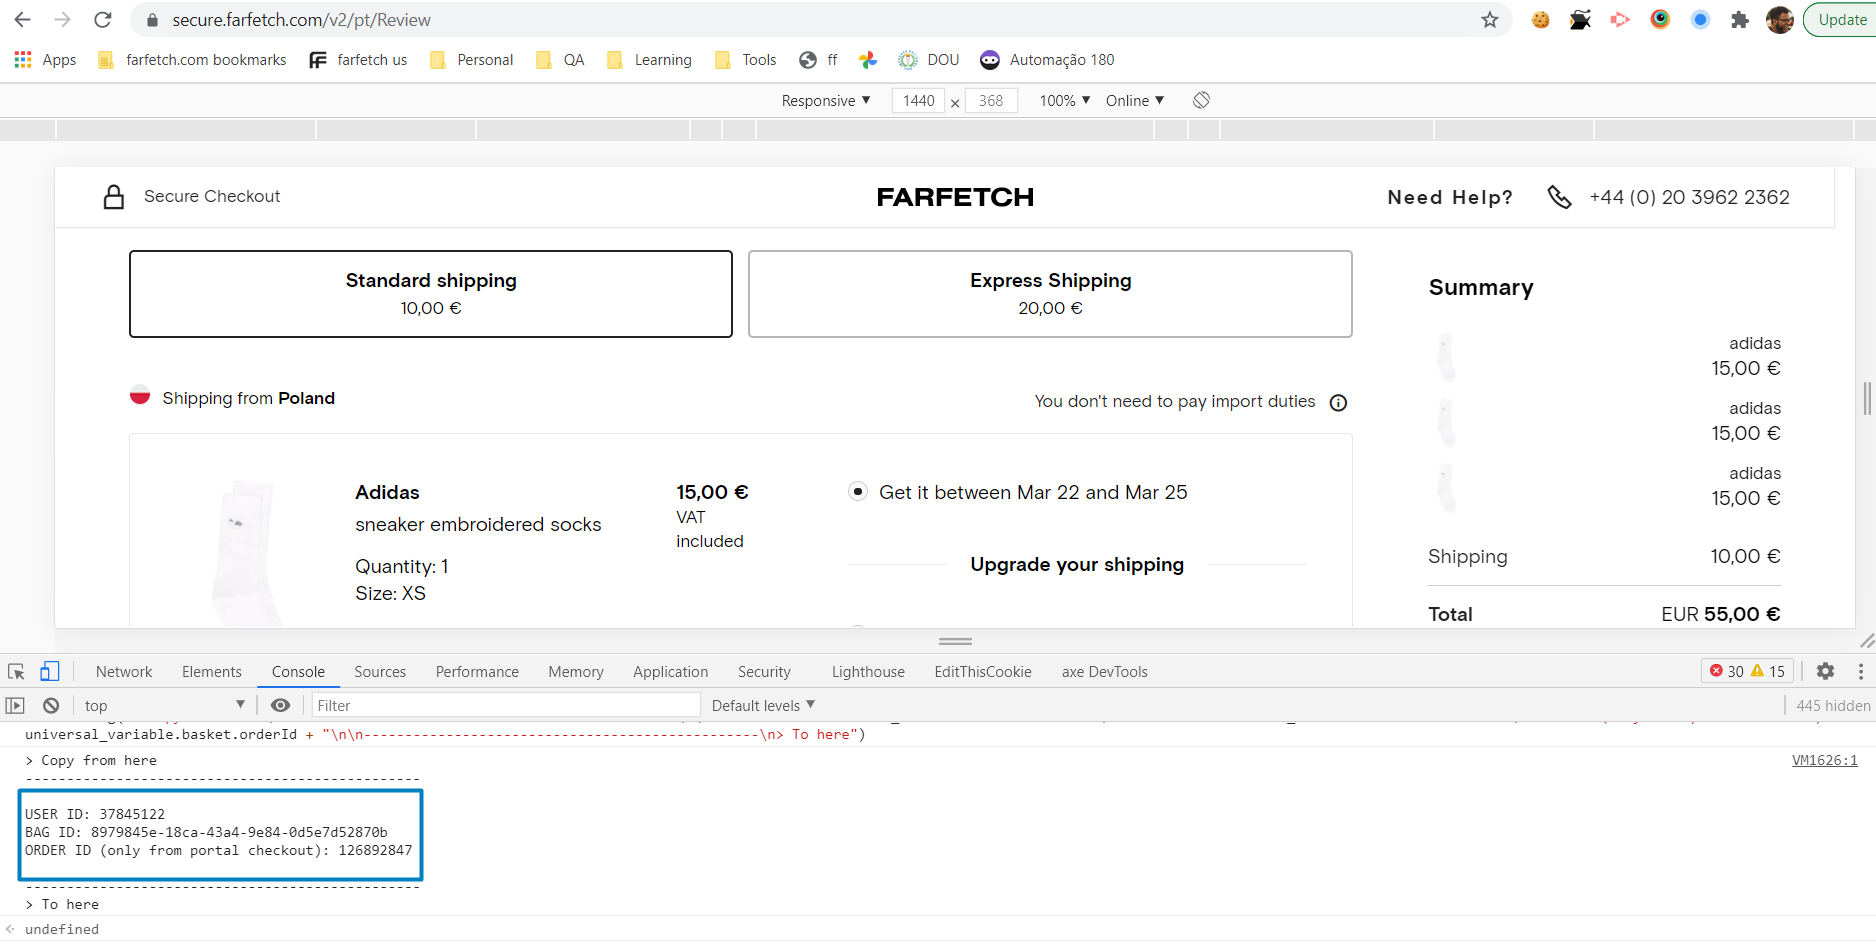The image size is (1876, 948).
Task: Click the Secure Checkout padlock icon
Action: click(114, 197)
